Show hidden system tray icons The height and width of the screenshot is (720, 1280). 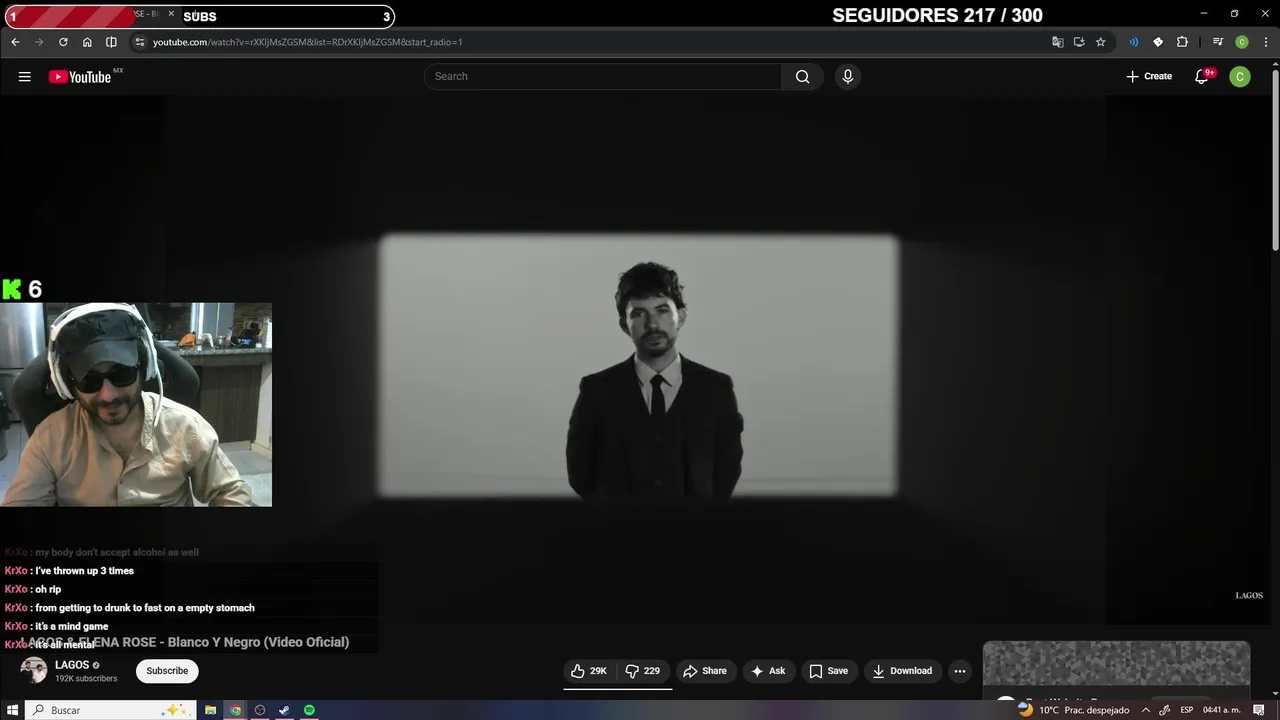pos(1146,710)
